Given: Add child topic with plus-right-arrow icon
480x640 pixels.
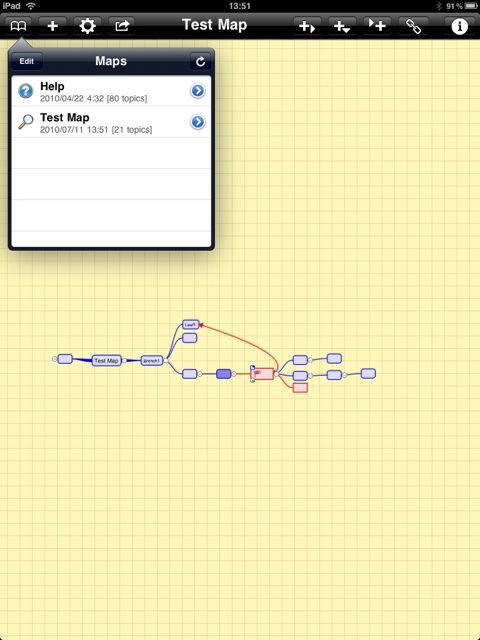Looking at the screenshot, I should pos(307,27).
